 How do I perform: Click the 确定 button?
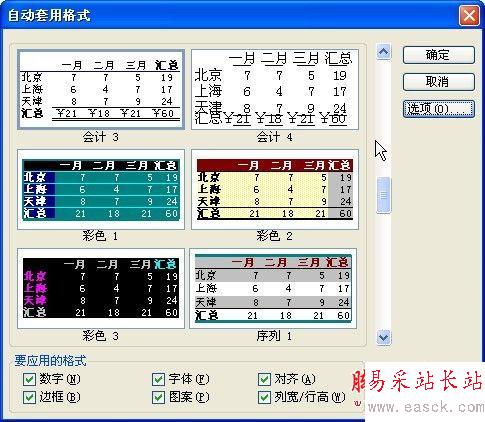pos(438,55)
